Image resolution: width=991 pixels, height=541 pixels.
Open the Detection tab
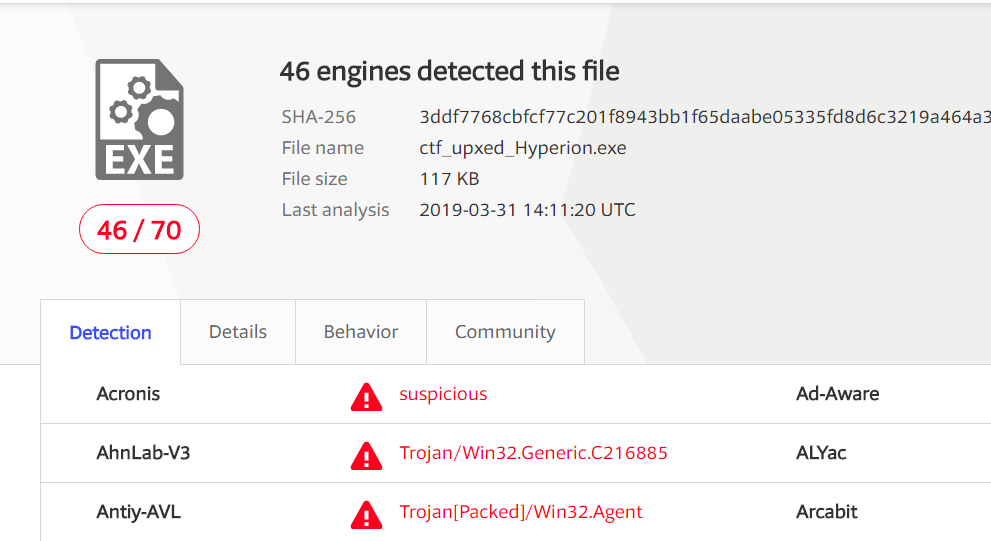(x=111, y=332)
